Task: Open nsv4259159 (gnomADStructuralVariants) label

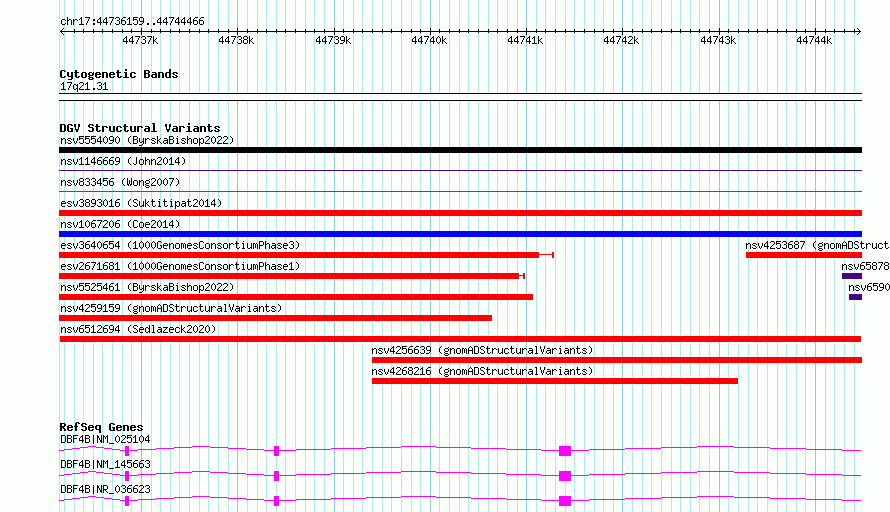Action: pyautogui.click(x=171, y=308)
